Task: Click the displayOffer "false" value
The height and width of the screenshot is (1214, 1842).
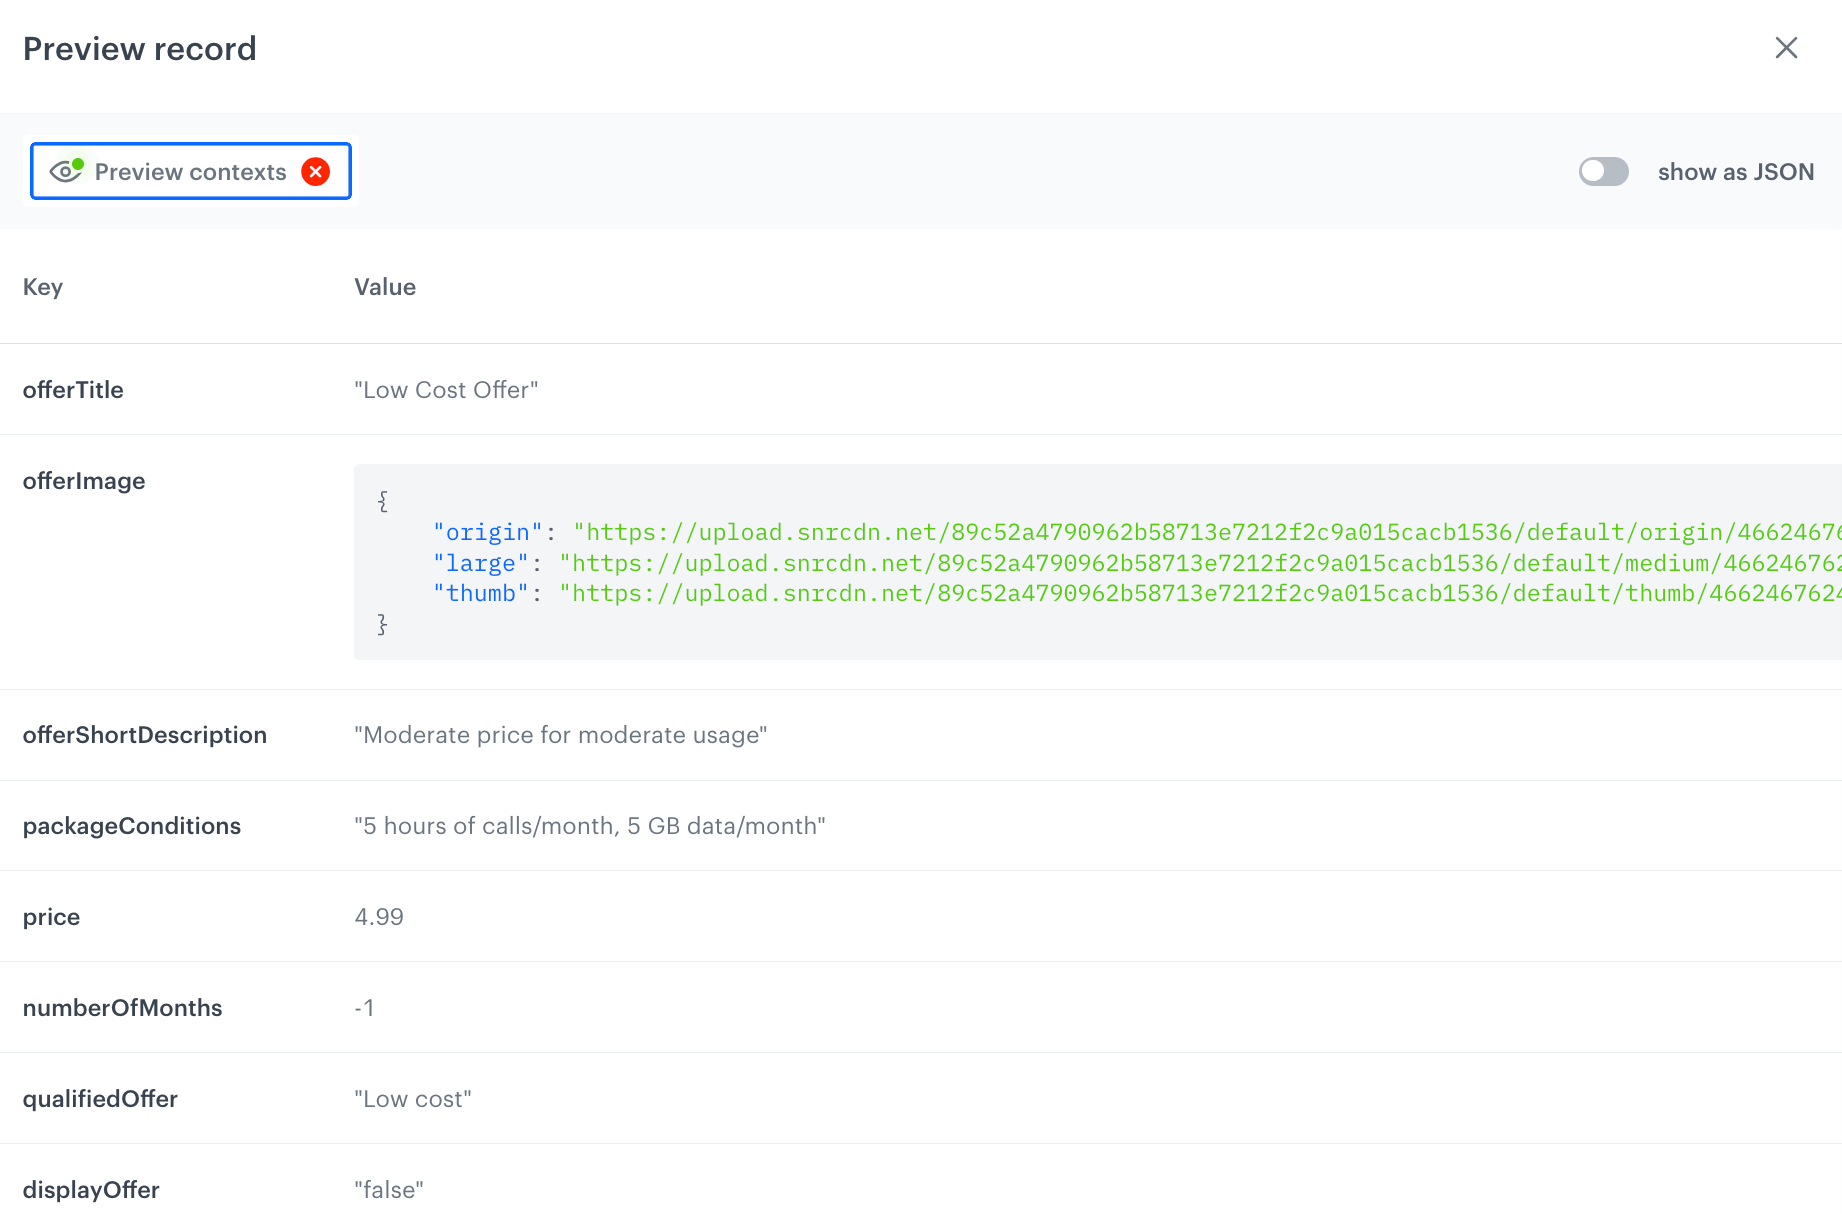Action: tap(389, 1190)
